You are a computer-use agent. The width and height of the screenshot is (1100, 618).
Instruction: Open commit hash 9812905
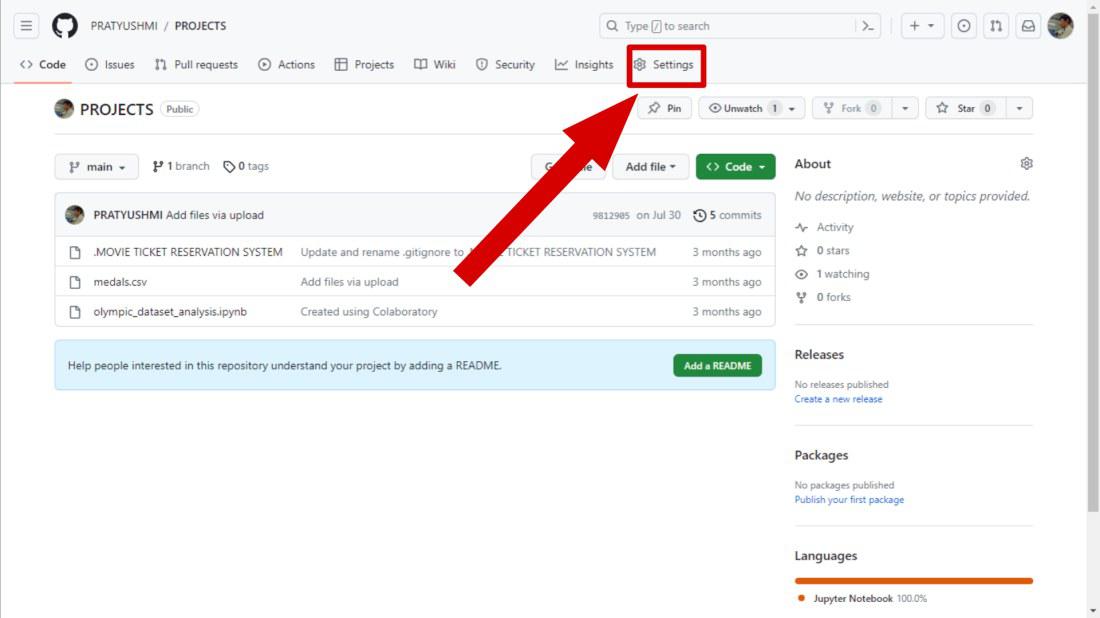coord(611,215)
